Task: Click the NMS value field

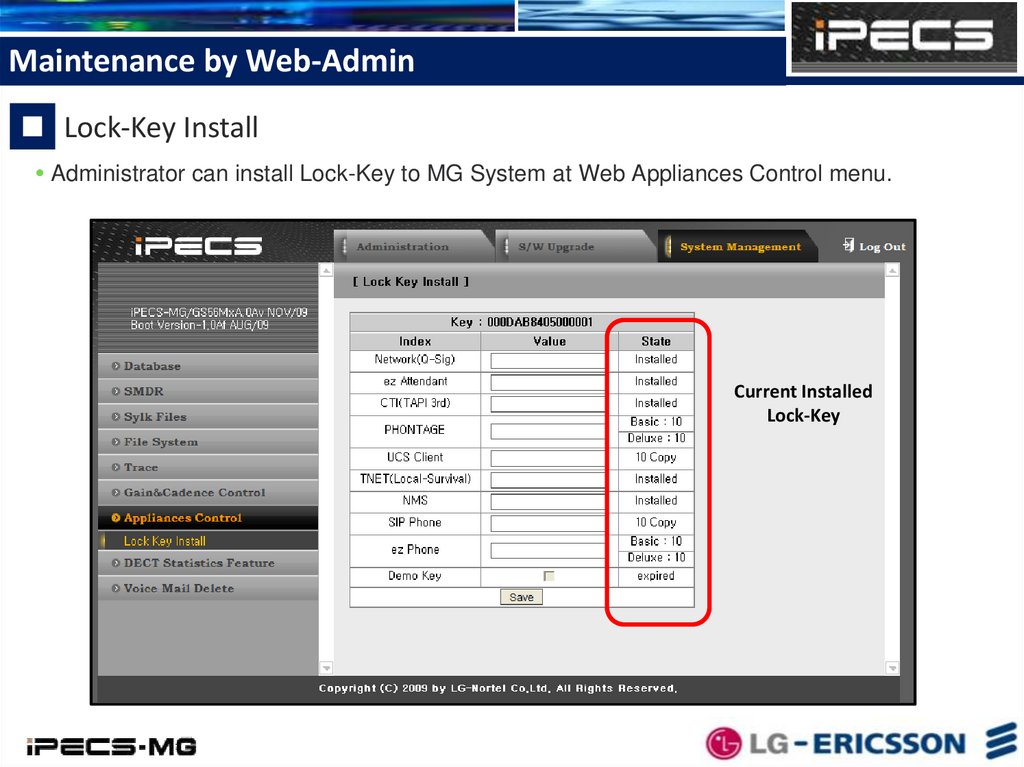Action: [549, 502]
